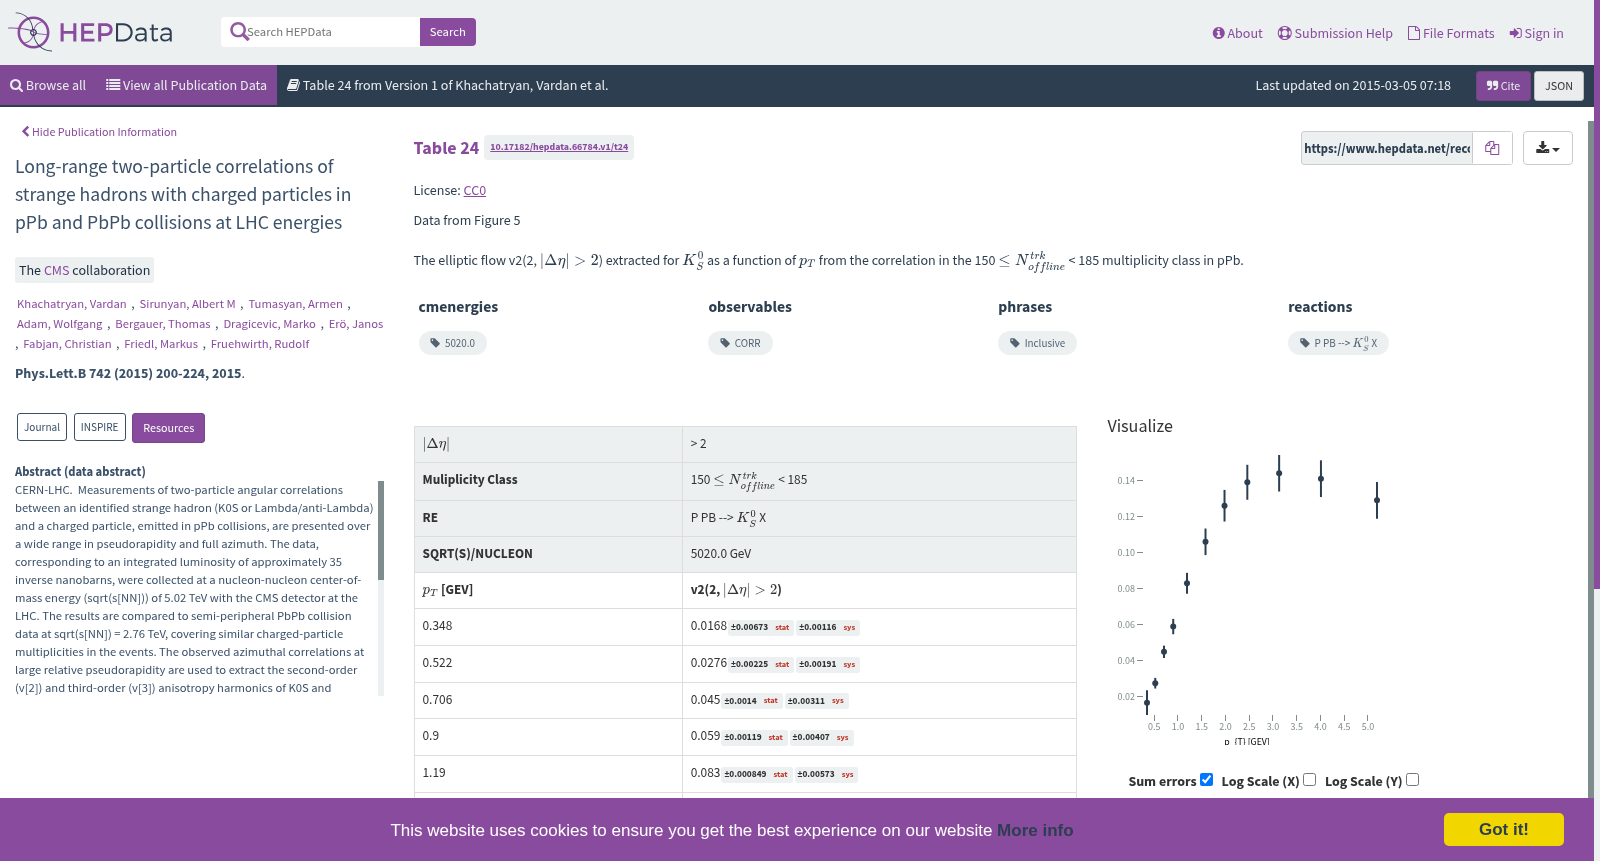This screenshot has height=861, width=1600.
Task: Open the Journal link button
Action: (x=42, y=427)
